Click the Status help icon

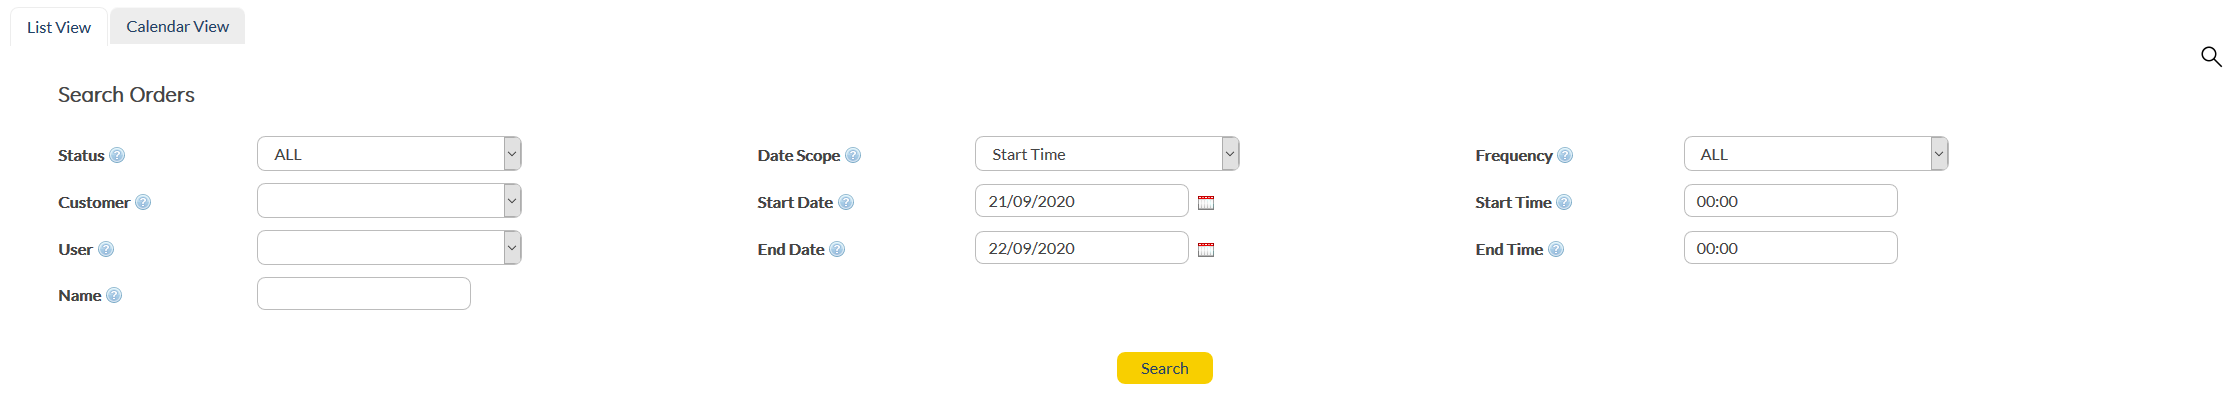117,155
